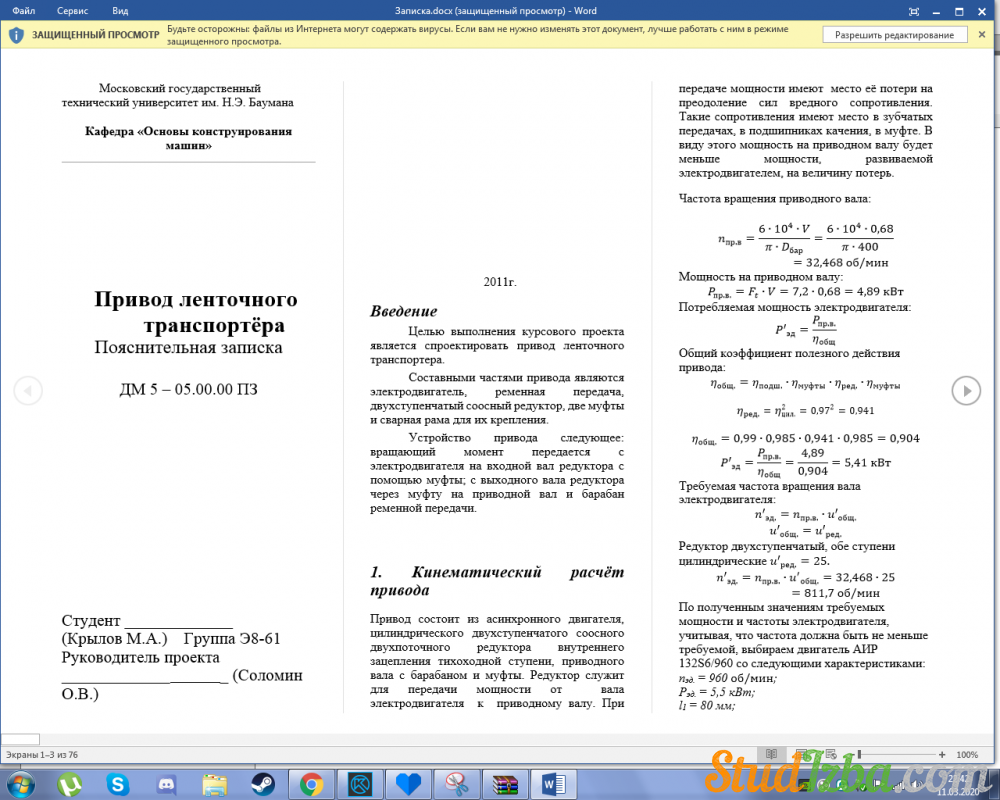Switch to WinRAR on the taskbar
Image resolution: width=1000 pixels, height=800 pixels.
point(506,784)
